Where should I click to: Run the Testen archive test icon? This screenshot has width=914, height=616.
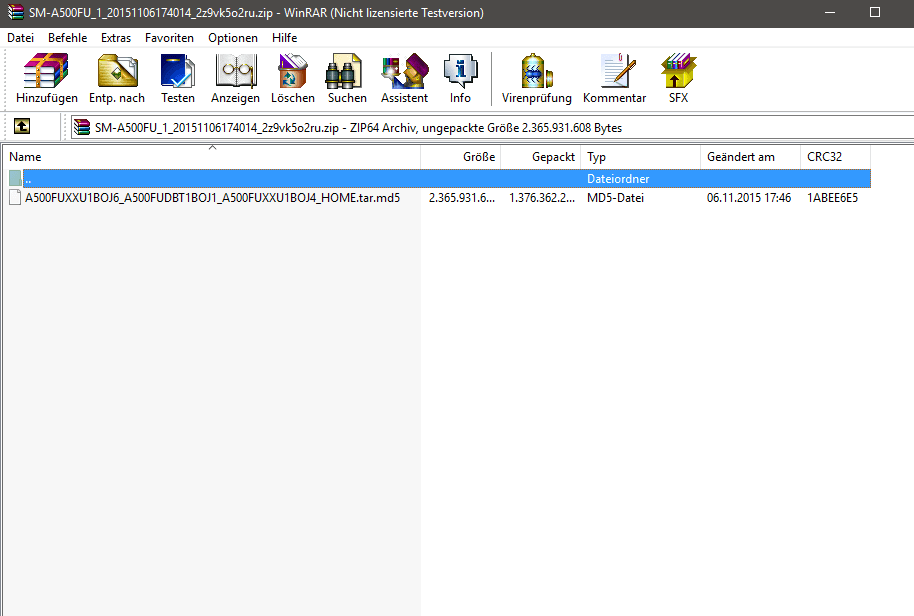178,71
